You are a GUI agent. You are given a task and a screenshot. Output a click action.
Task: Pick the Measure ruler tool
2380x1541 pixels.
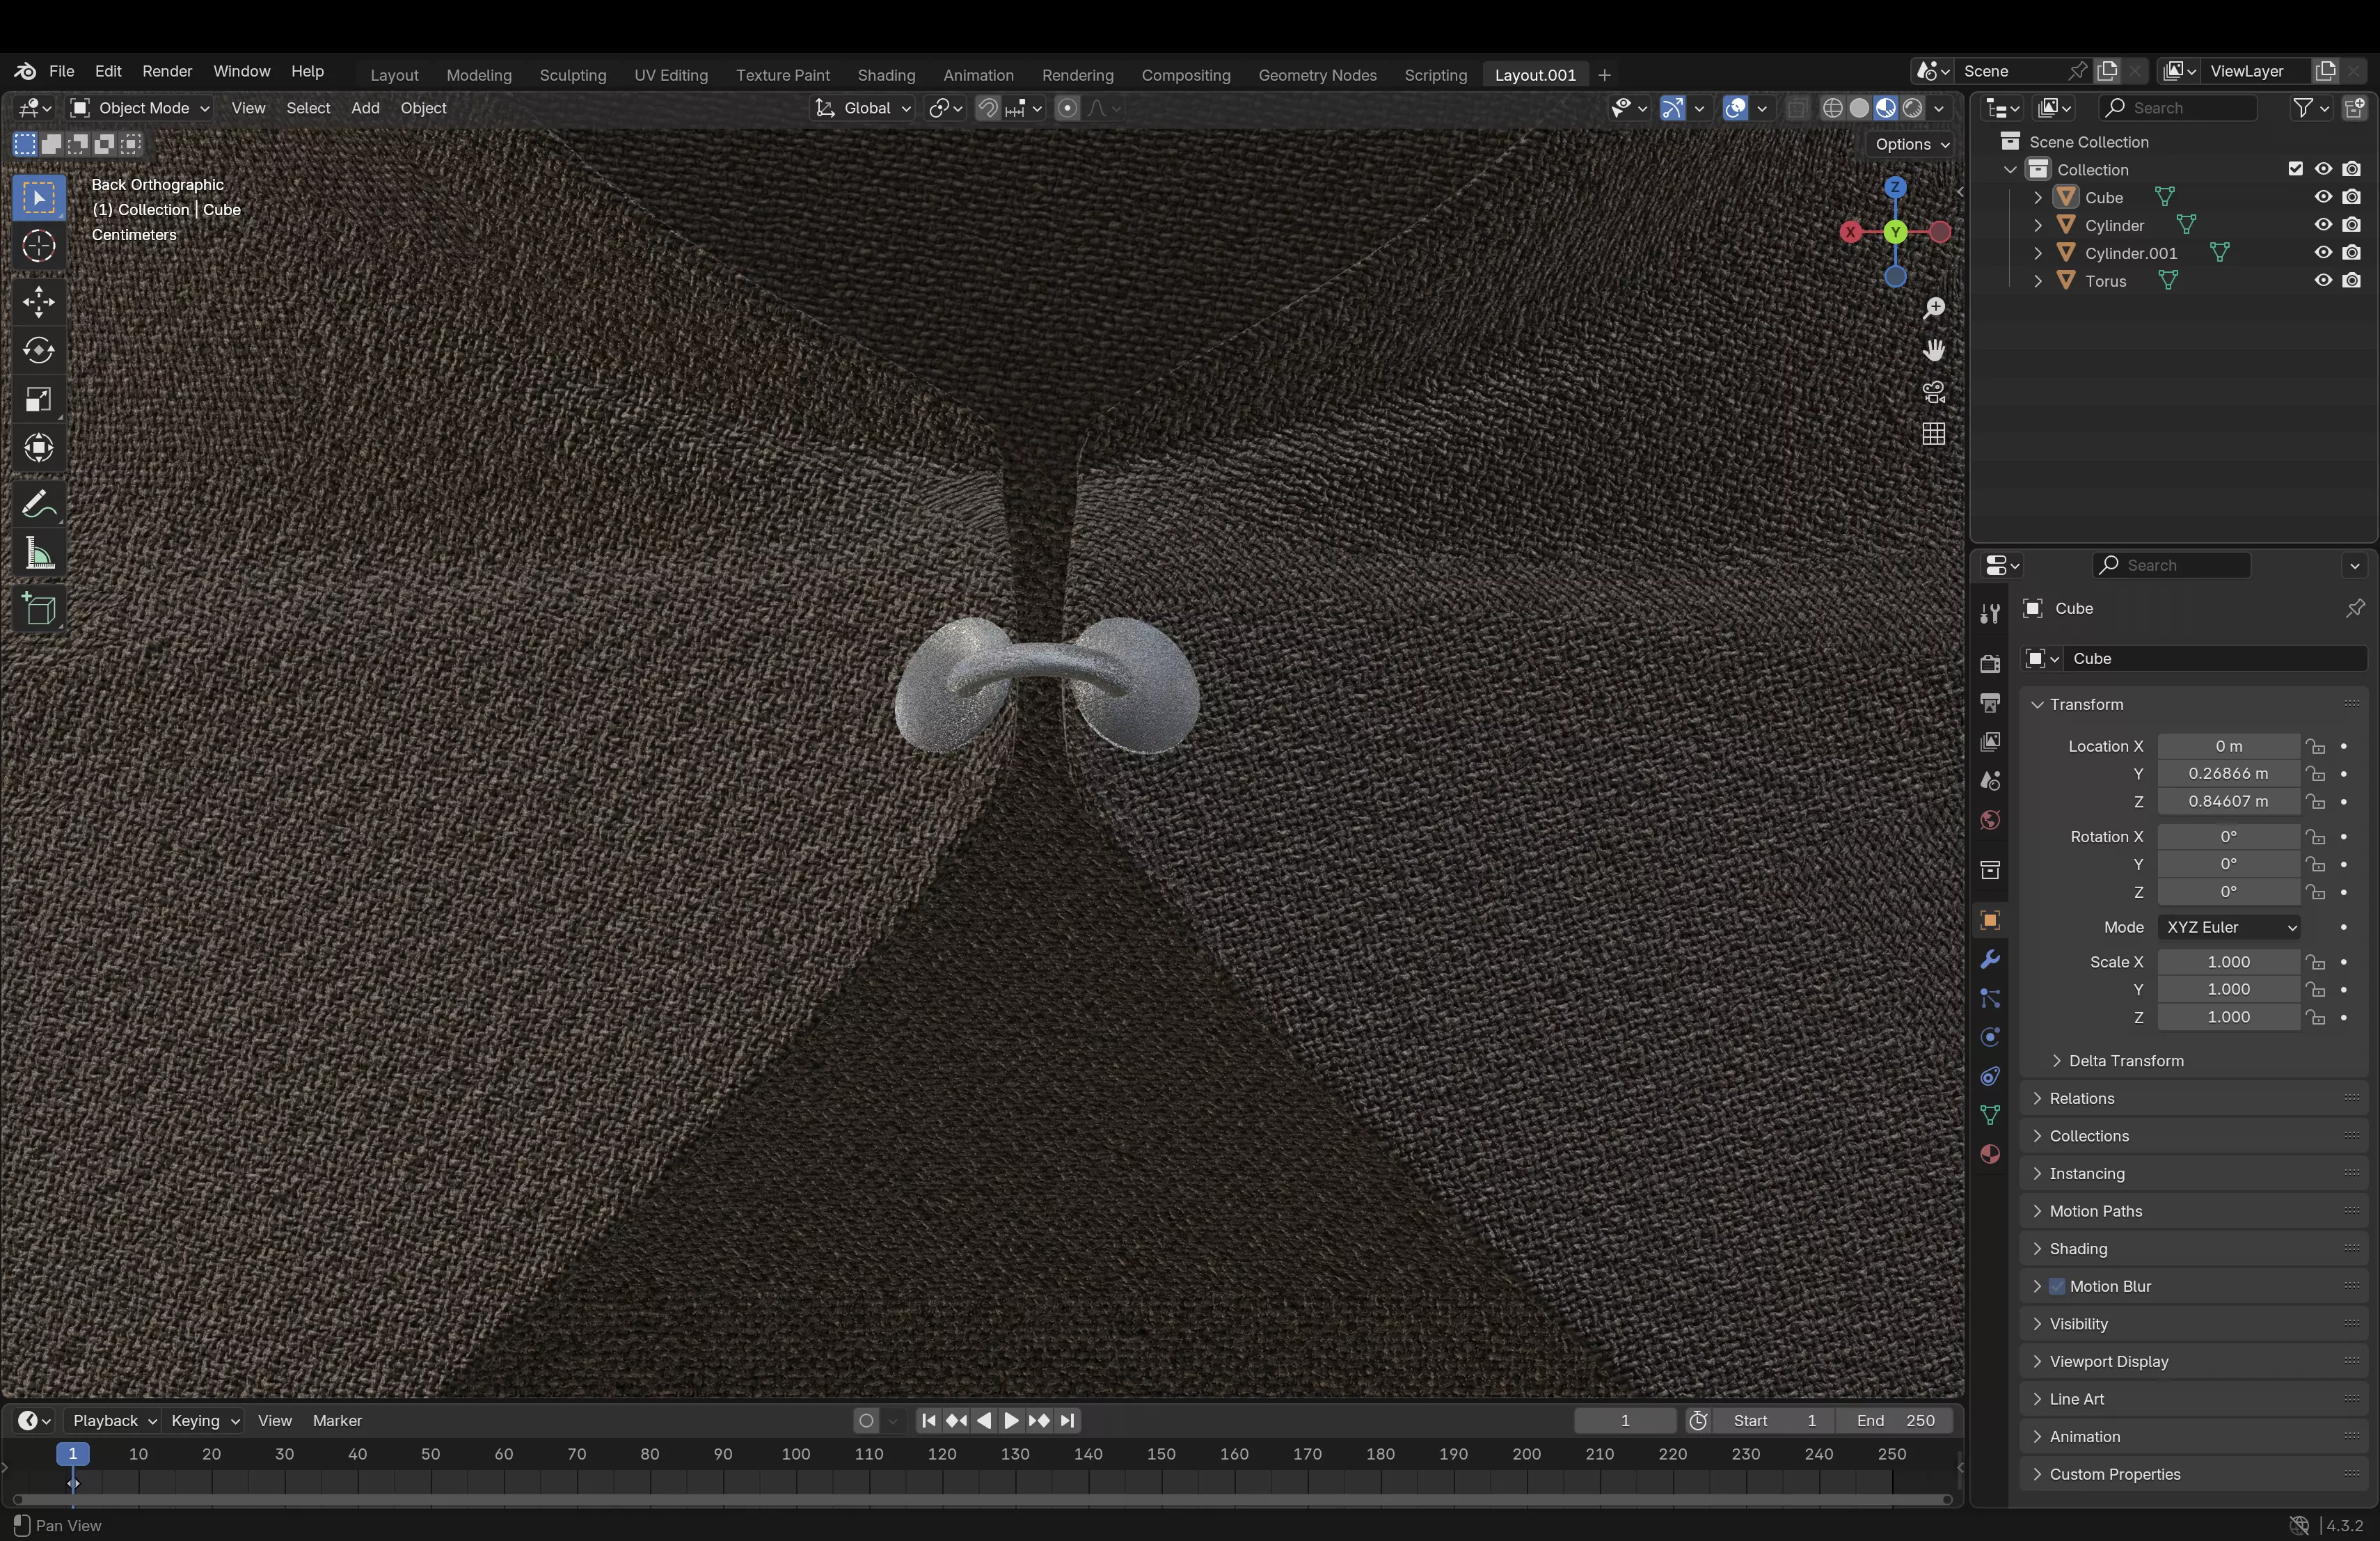(x=39, y=554)
